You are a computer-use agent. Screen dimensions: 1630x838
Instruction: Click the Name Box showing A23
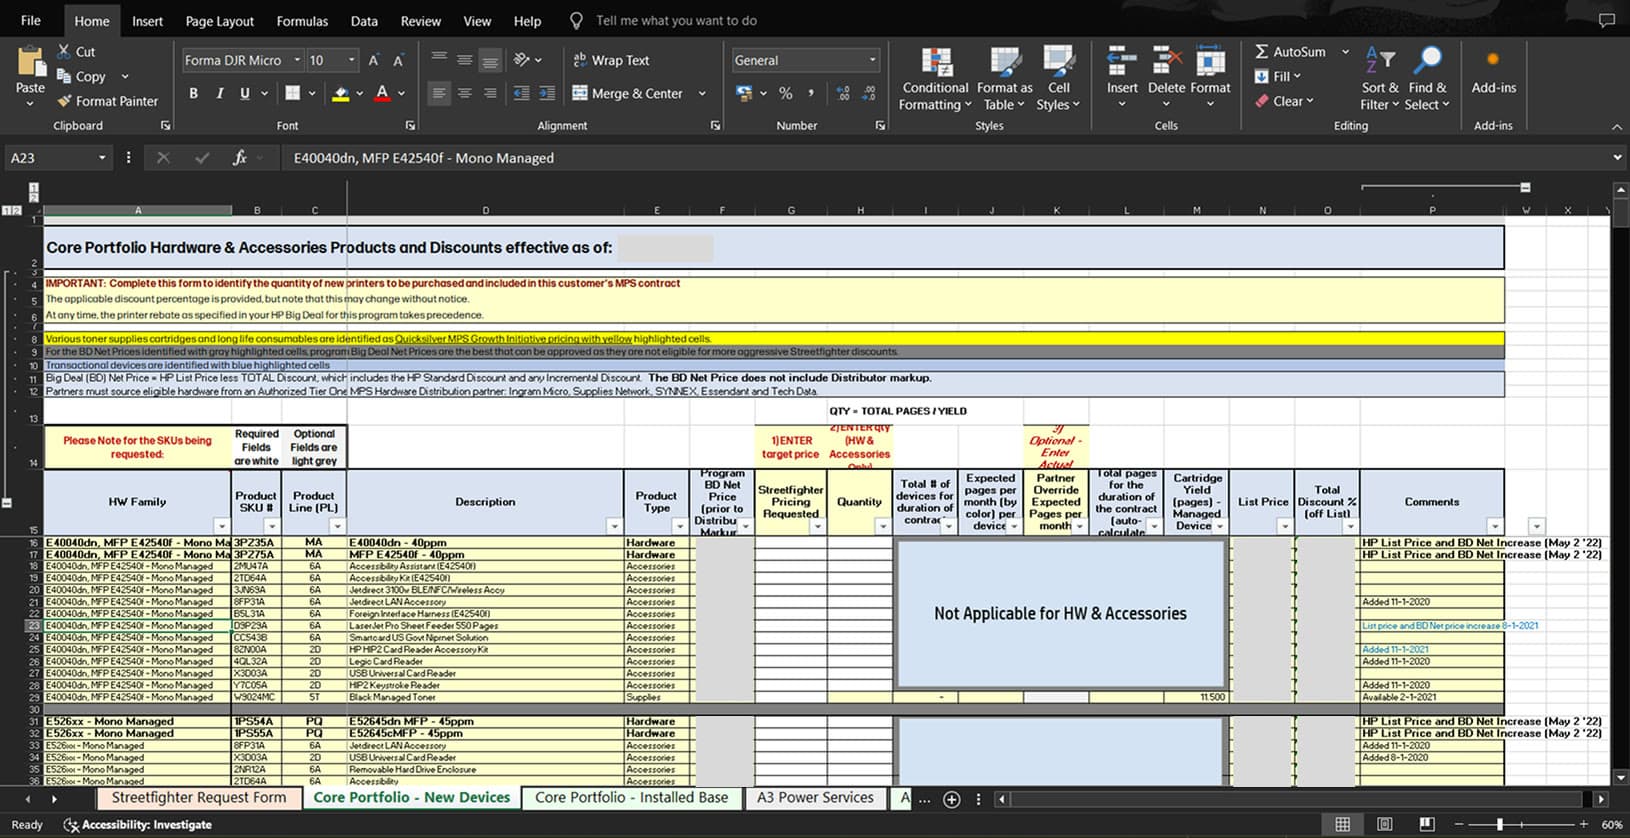coord(57,158)
